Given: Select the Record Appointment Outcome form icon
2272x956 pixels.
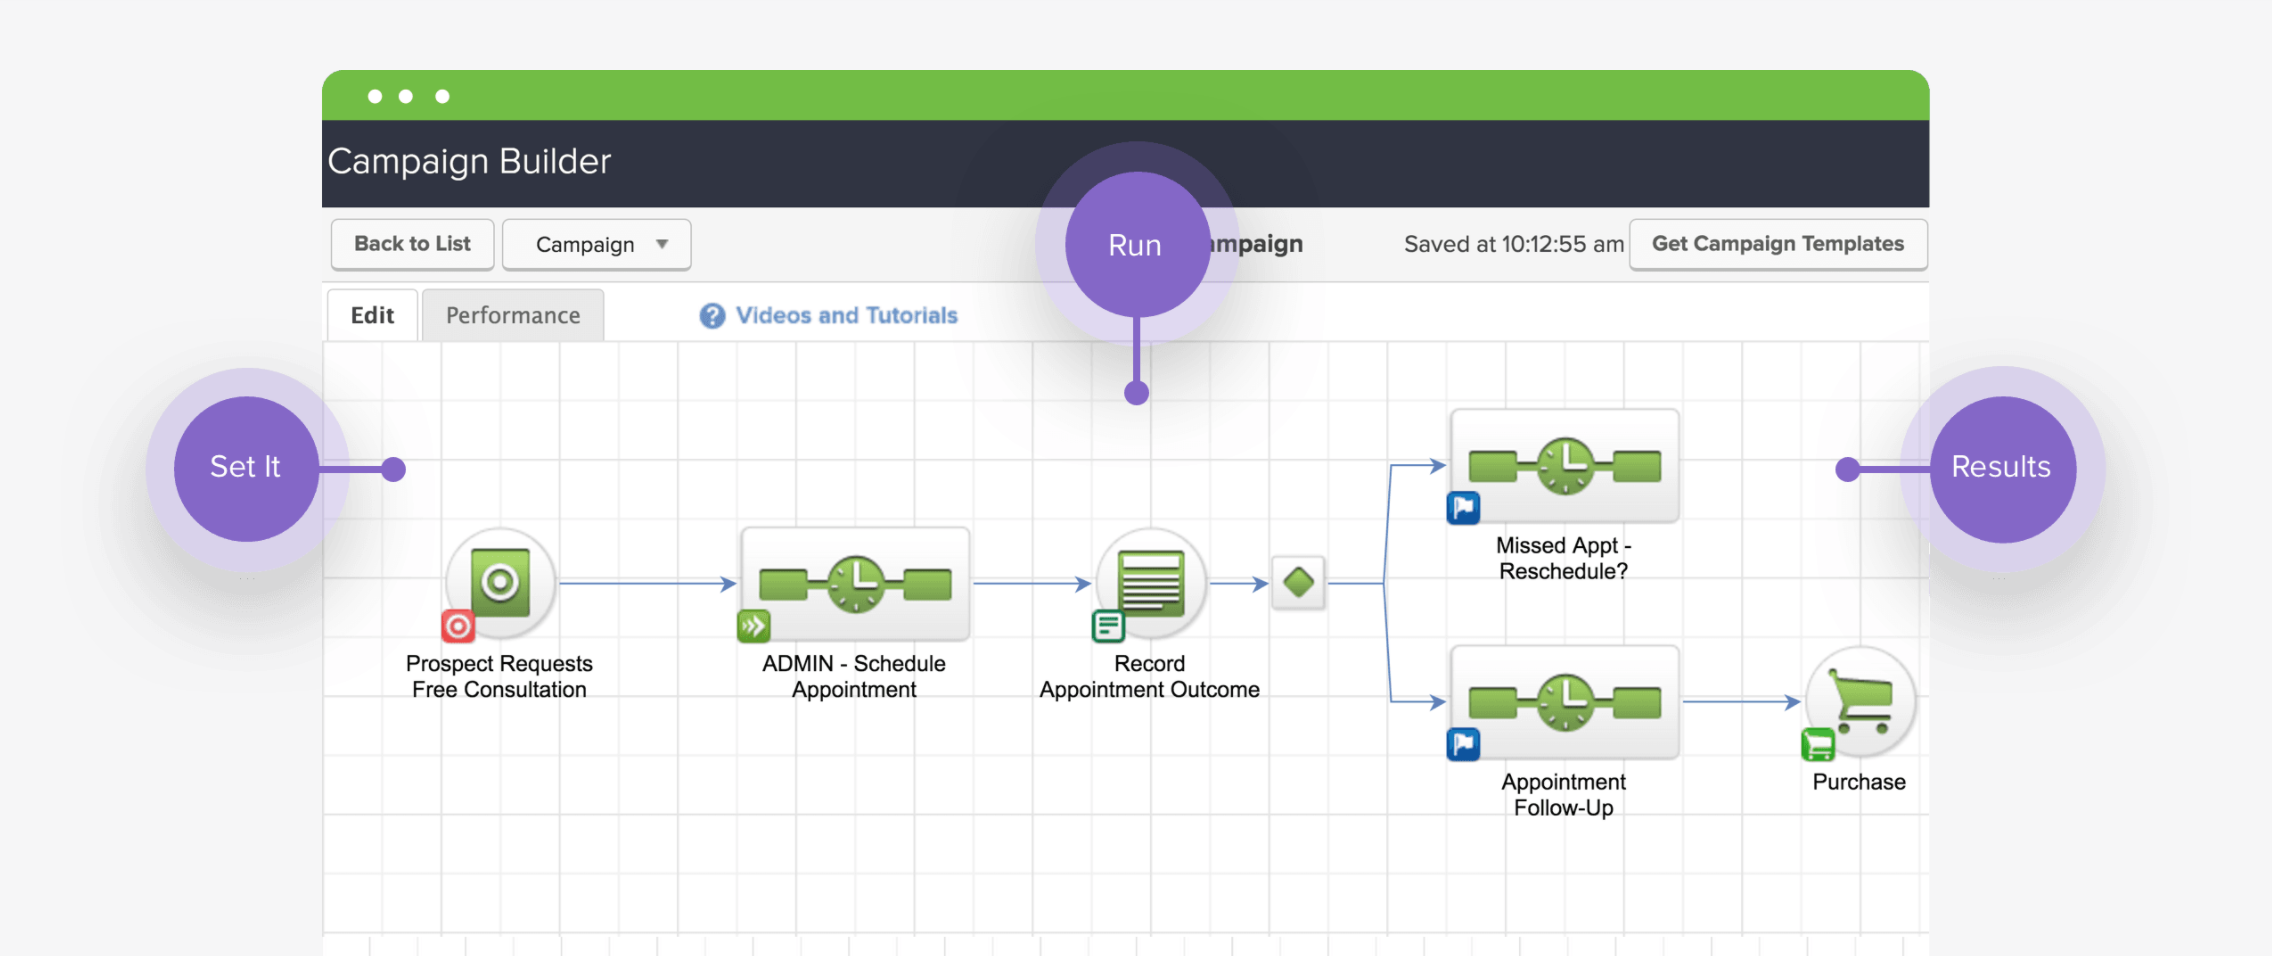Looking at the screenshot, I should (x=1151, y=582).
